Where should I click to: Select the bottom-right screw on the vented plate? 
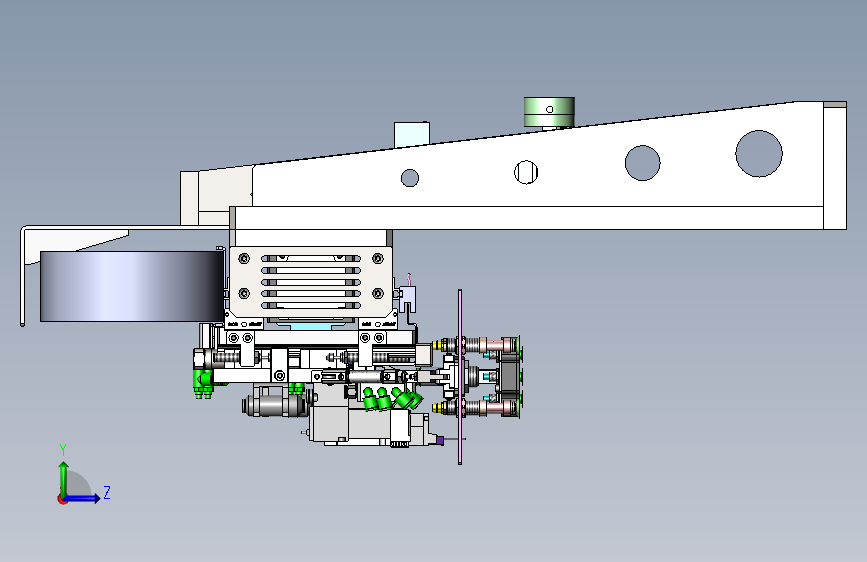(378, 293)
